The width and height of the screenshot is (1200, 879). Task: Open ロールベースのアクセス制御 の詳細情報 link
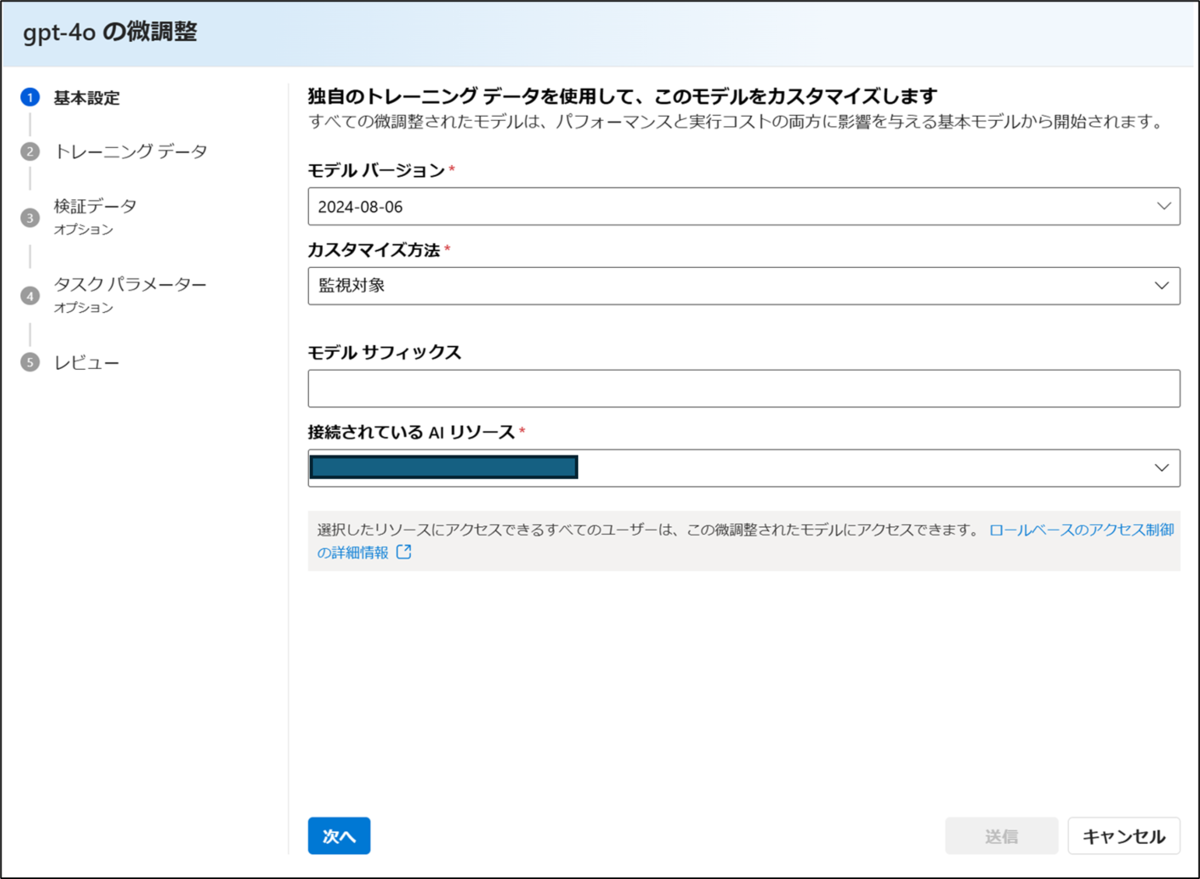pos(1081,530)
